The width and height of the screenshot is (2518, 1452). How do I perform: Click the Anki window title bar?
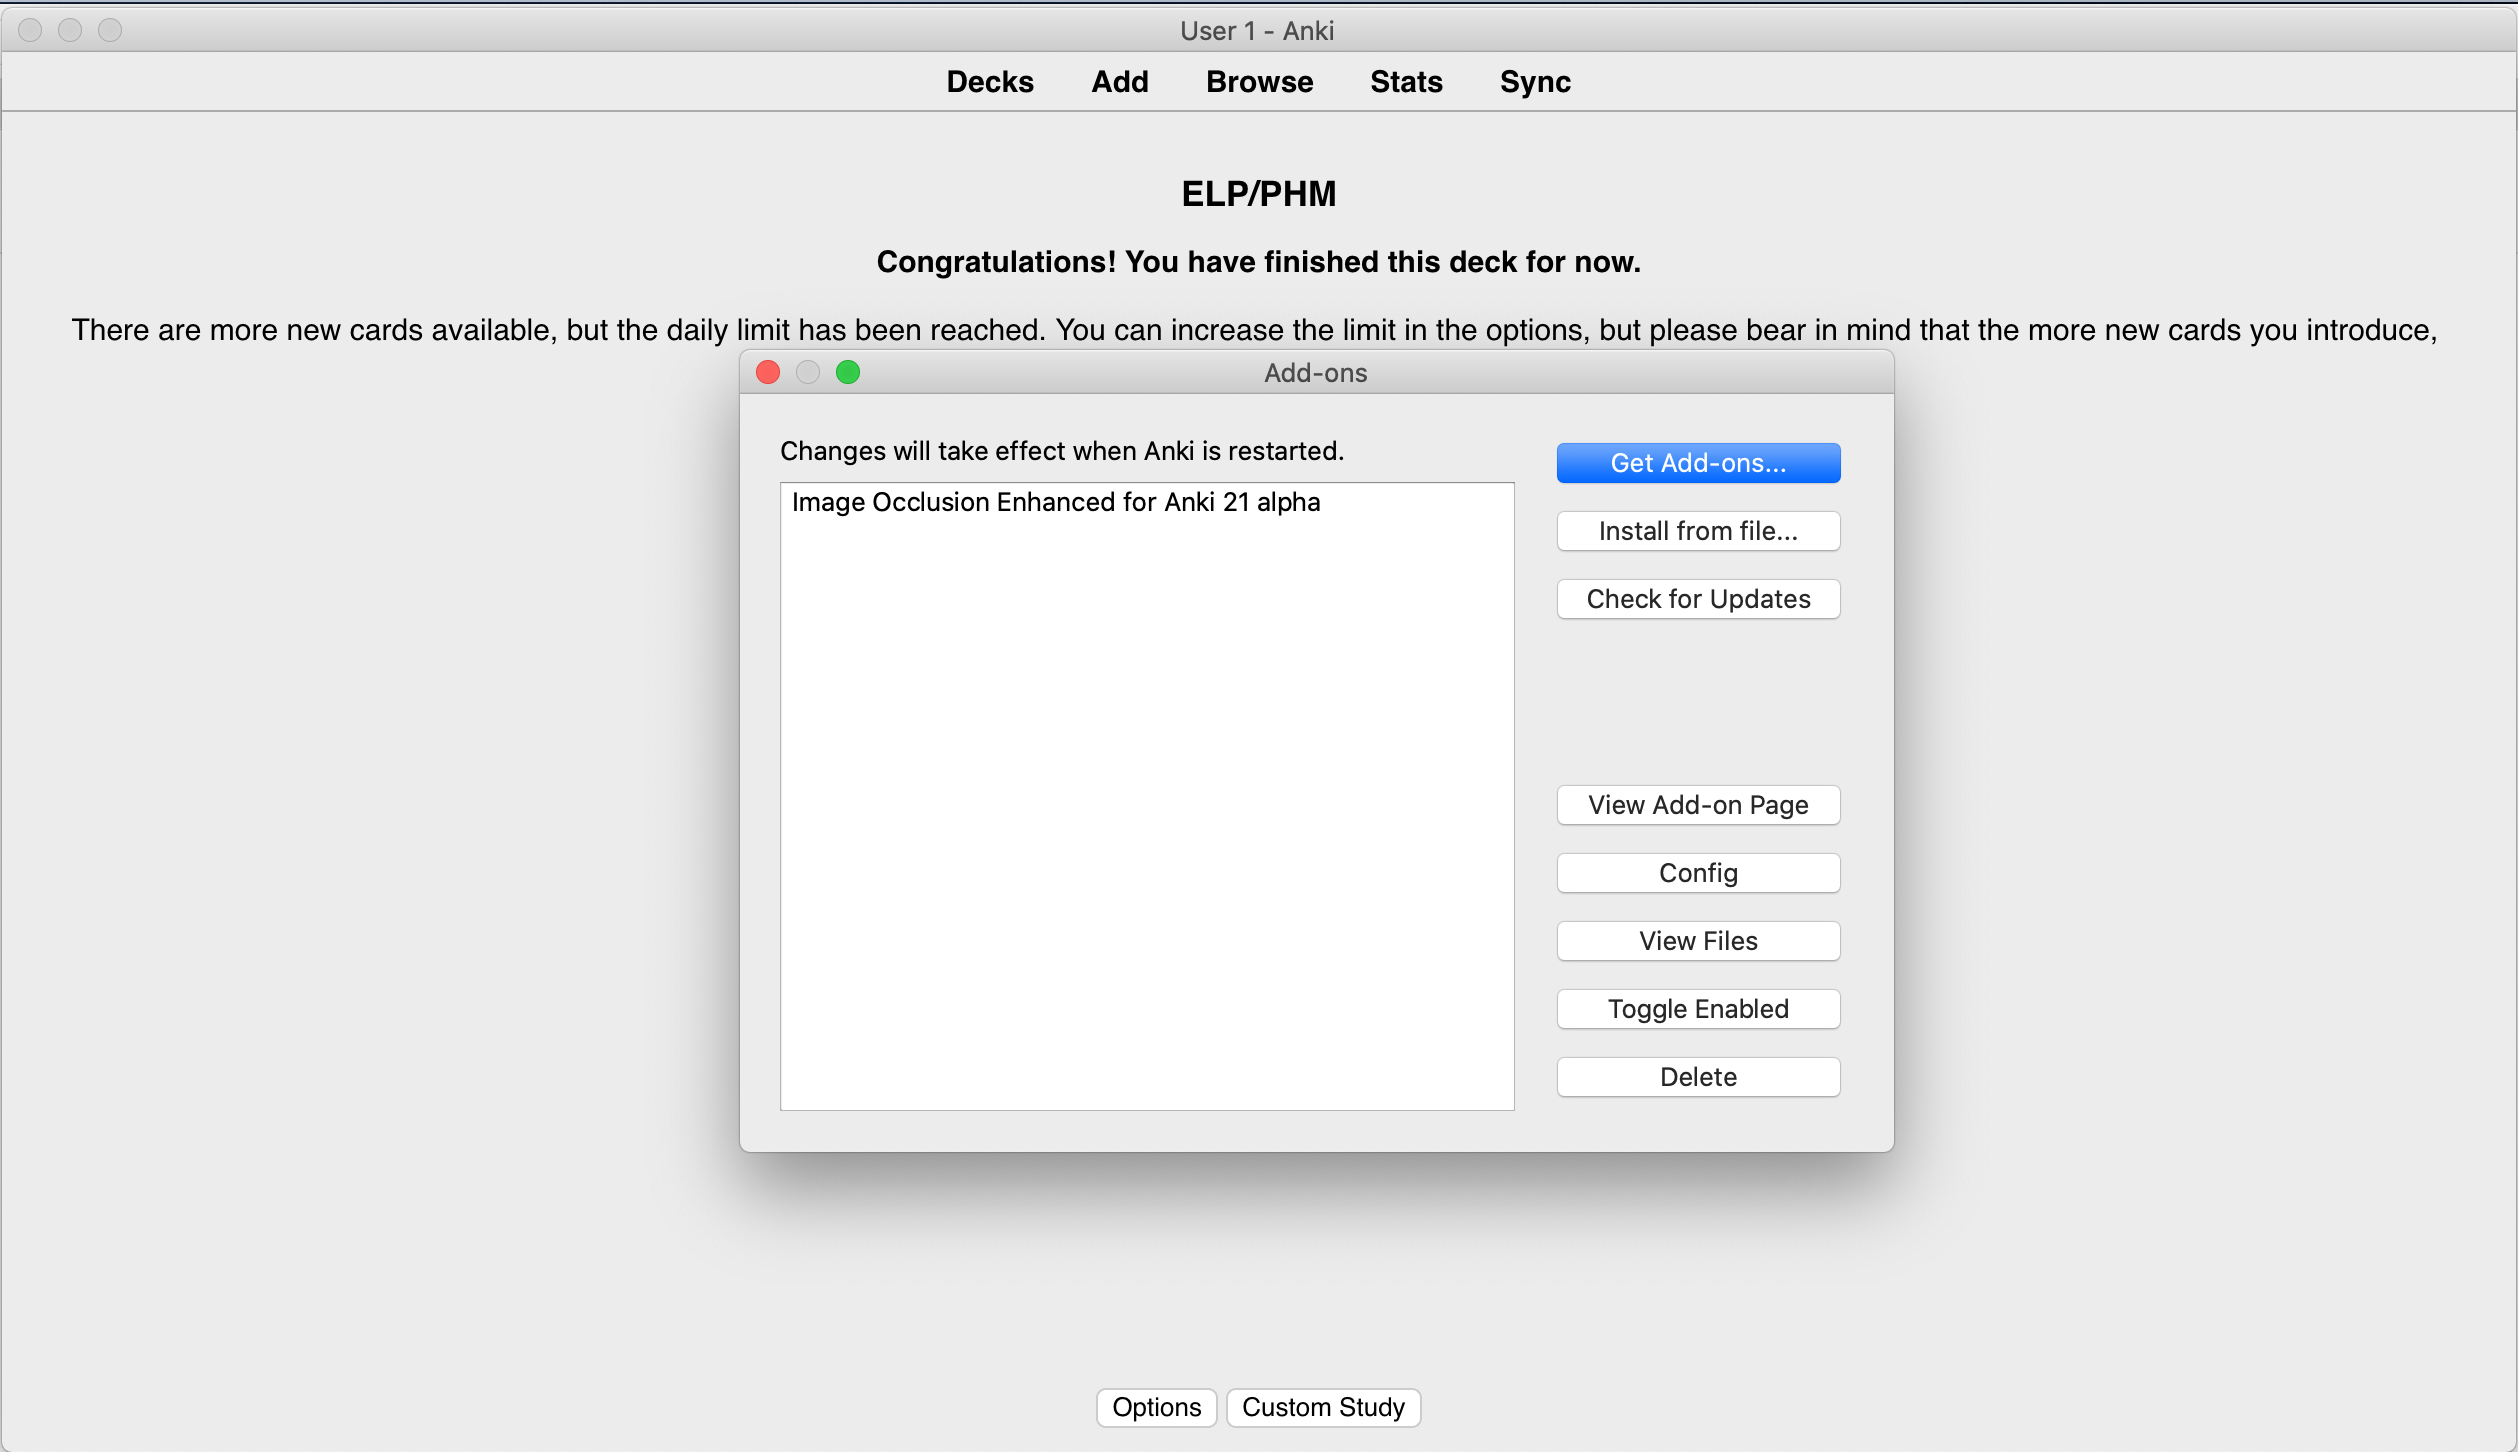(x=1257, y=30)
